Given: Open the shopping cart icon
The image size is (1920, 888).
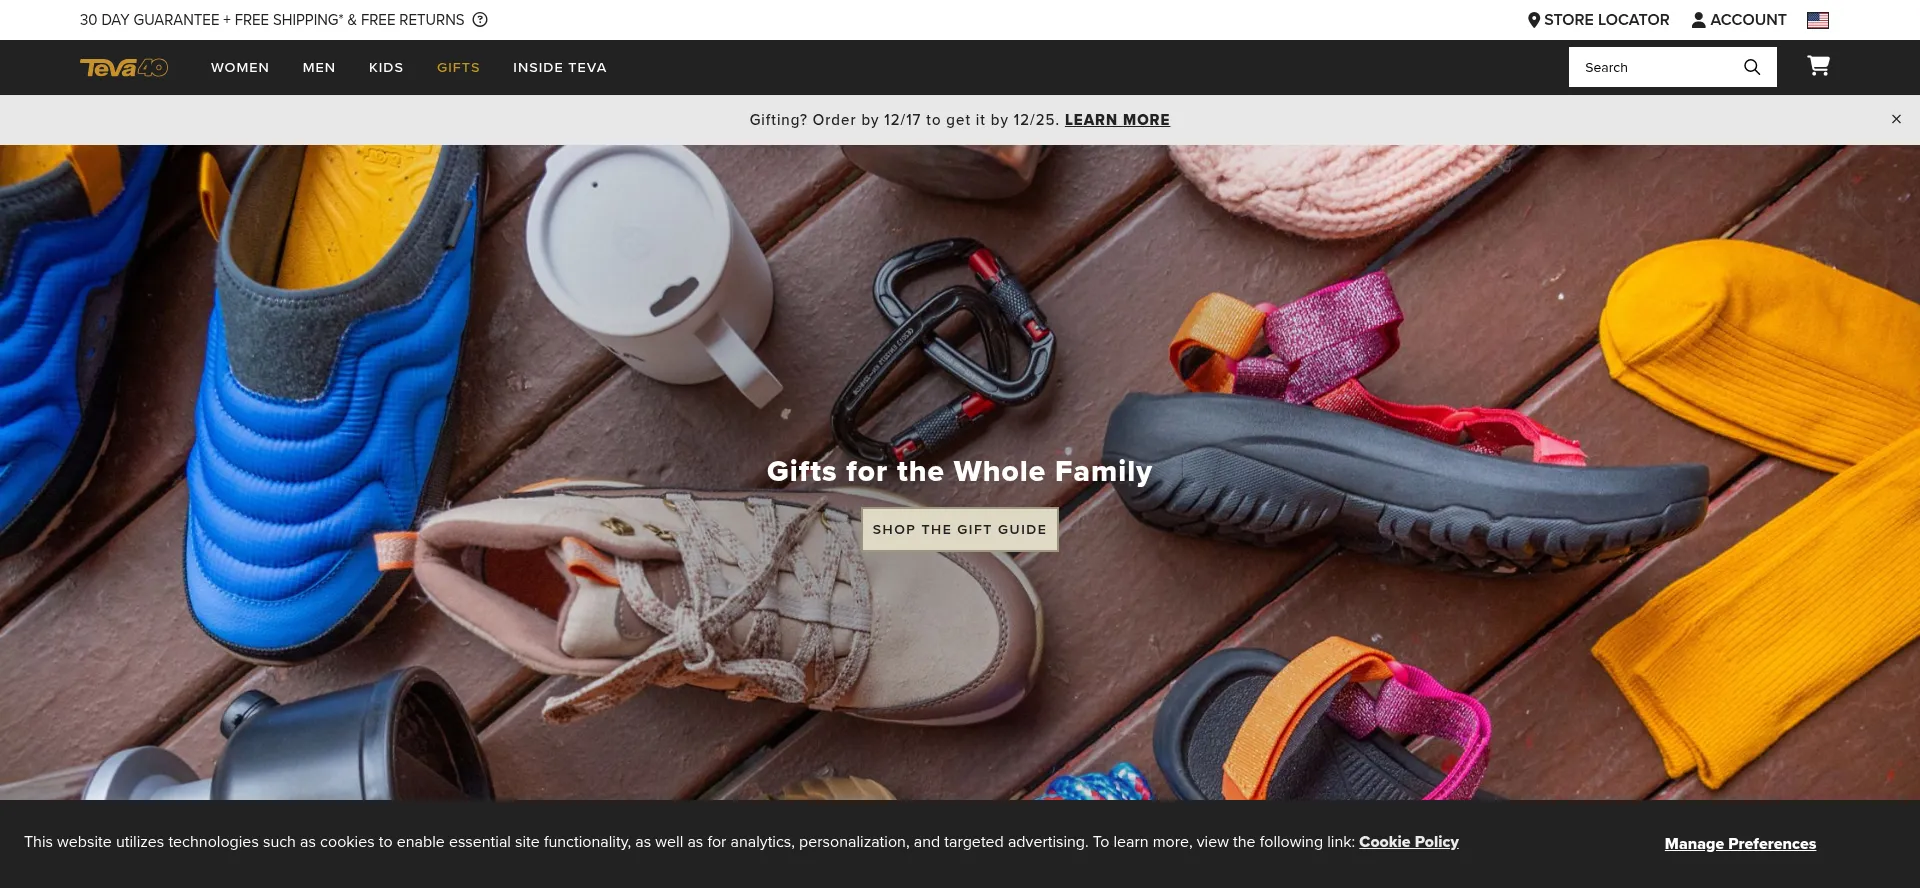Looking at the screenshot, I should (x=1818, y=66).
